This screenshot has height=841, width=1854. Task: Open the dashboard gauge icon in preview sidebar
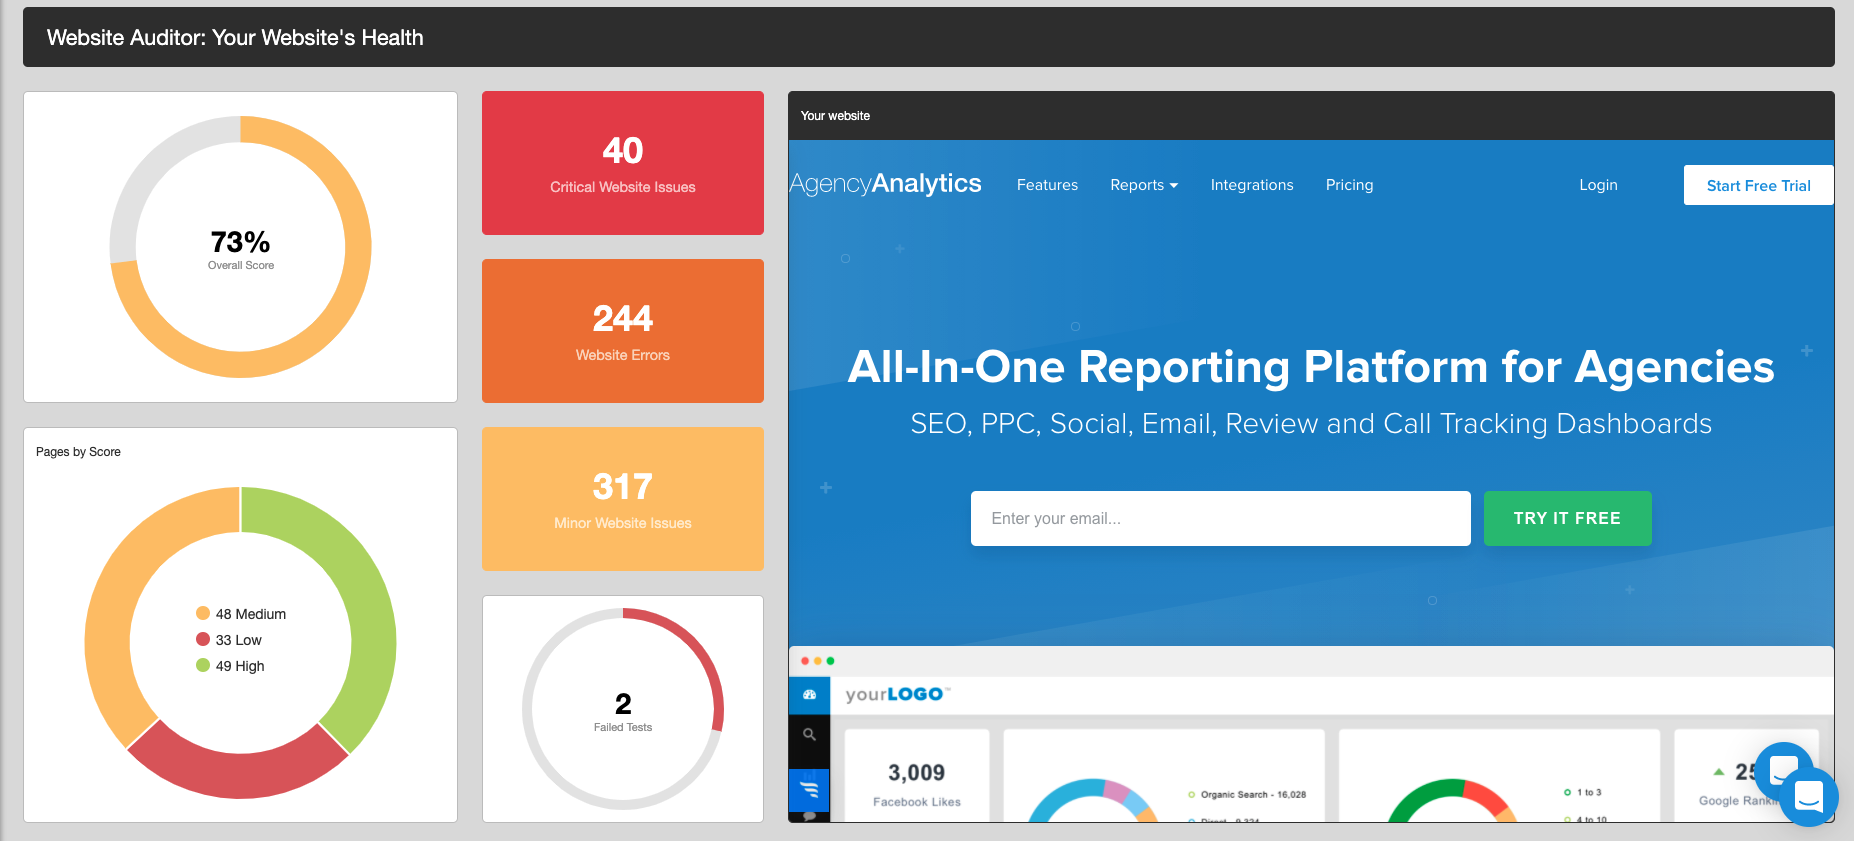point(810,694)
